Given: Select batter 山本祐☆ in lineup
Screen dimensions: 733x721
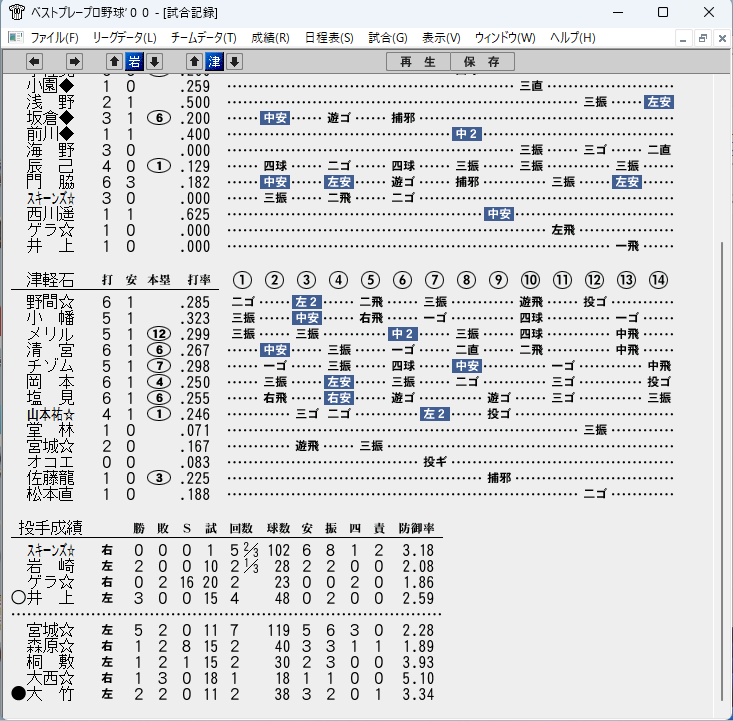Looking at the screenshot, I should coord(50,414).
